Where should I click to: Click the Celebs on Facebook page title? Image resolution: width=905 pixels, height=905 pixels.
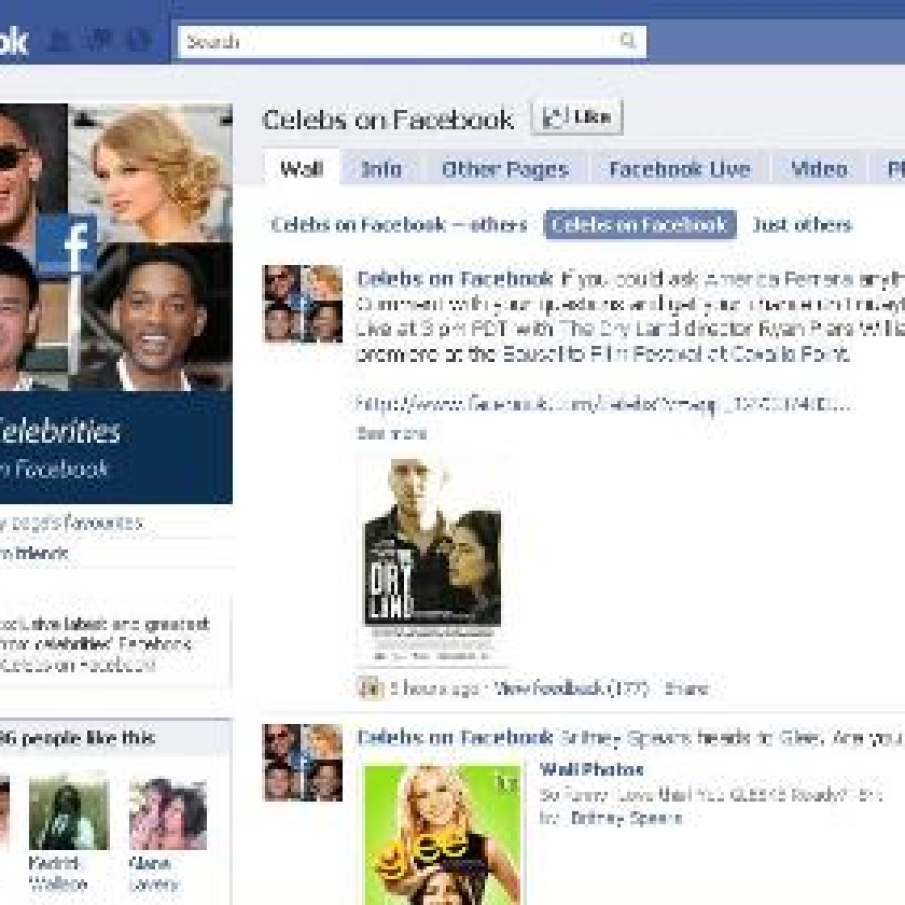387,120
